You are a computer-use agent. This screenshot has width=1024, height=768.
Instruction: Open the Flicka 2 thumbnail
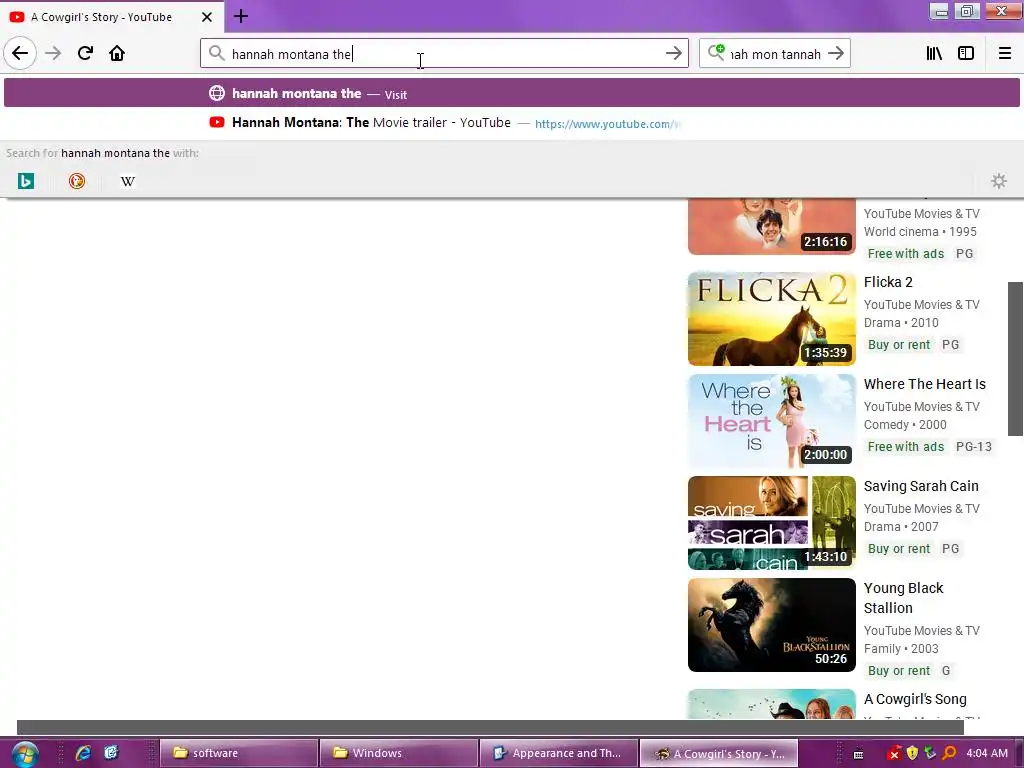771,318
